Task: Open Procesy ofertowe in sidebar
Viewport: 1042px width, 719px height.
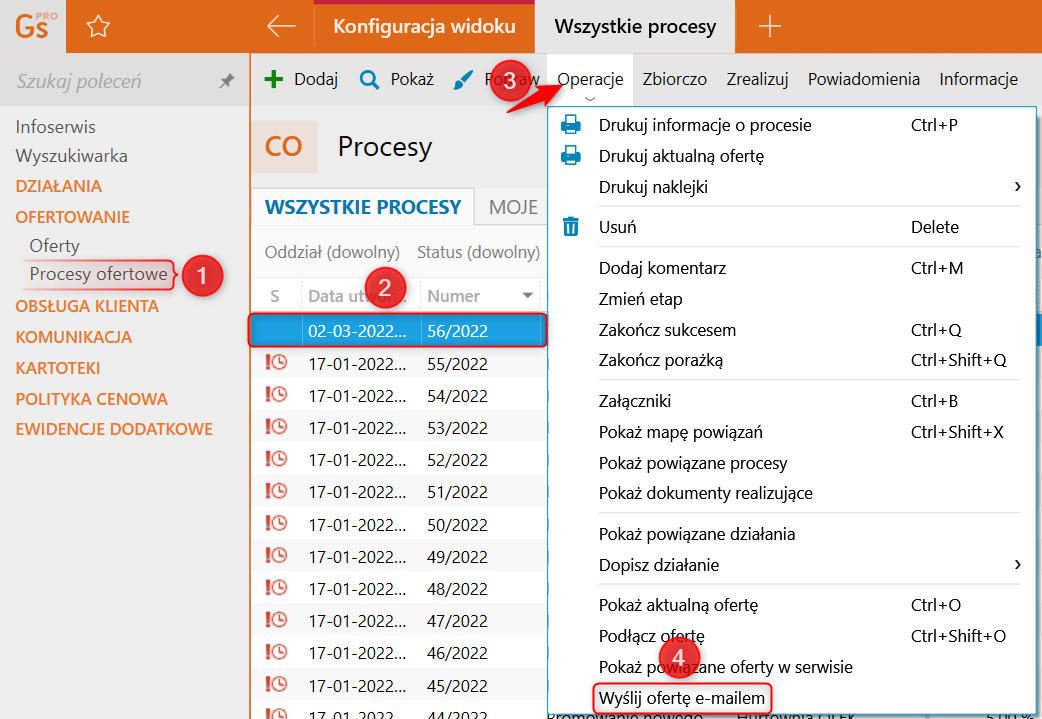Action: (x=98, y=274)
